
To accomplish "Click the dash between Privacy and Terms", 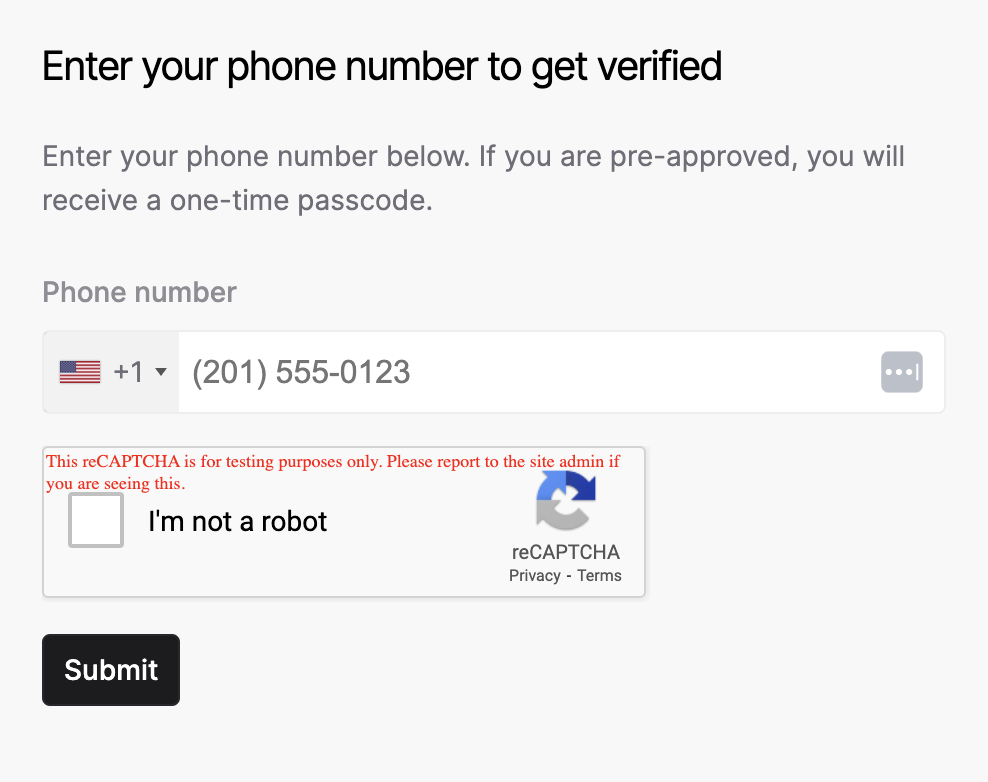I will tap(569, 576).
